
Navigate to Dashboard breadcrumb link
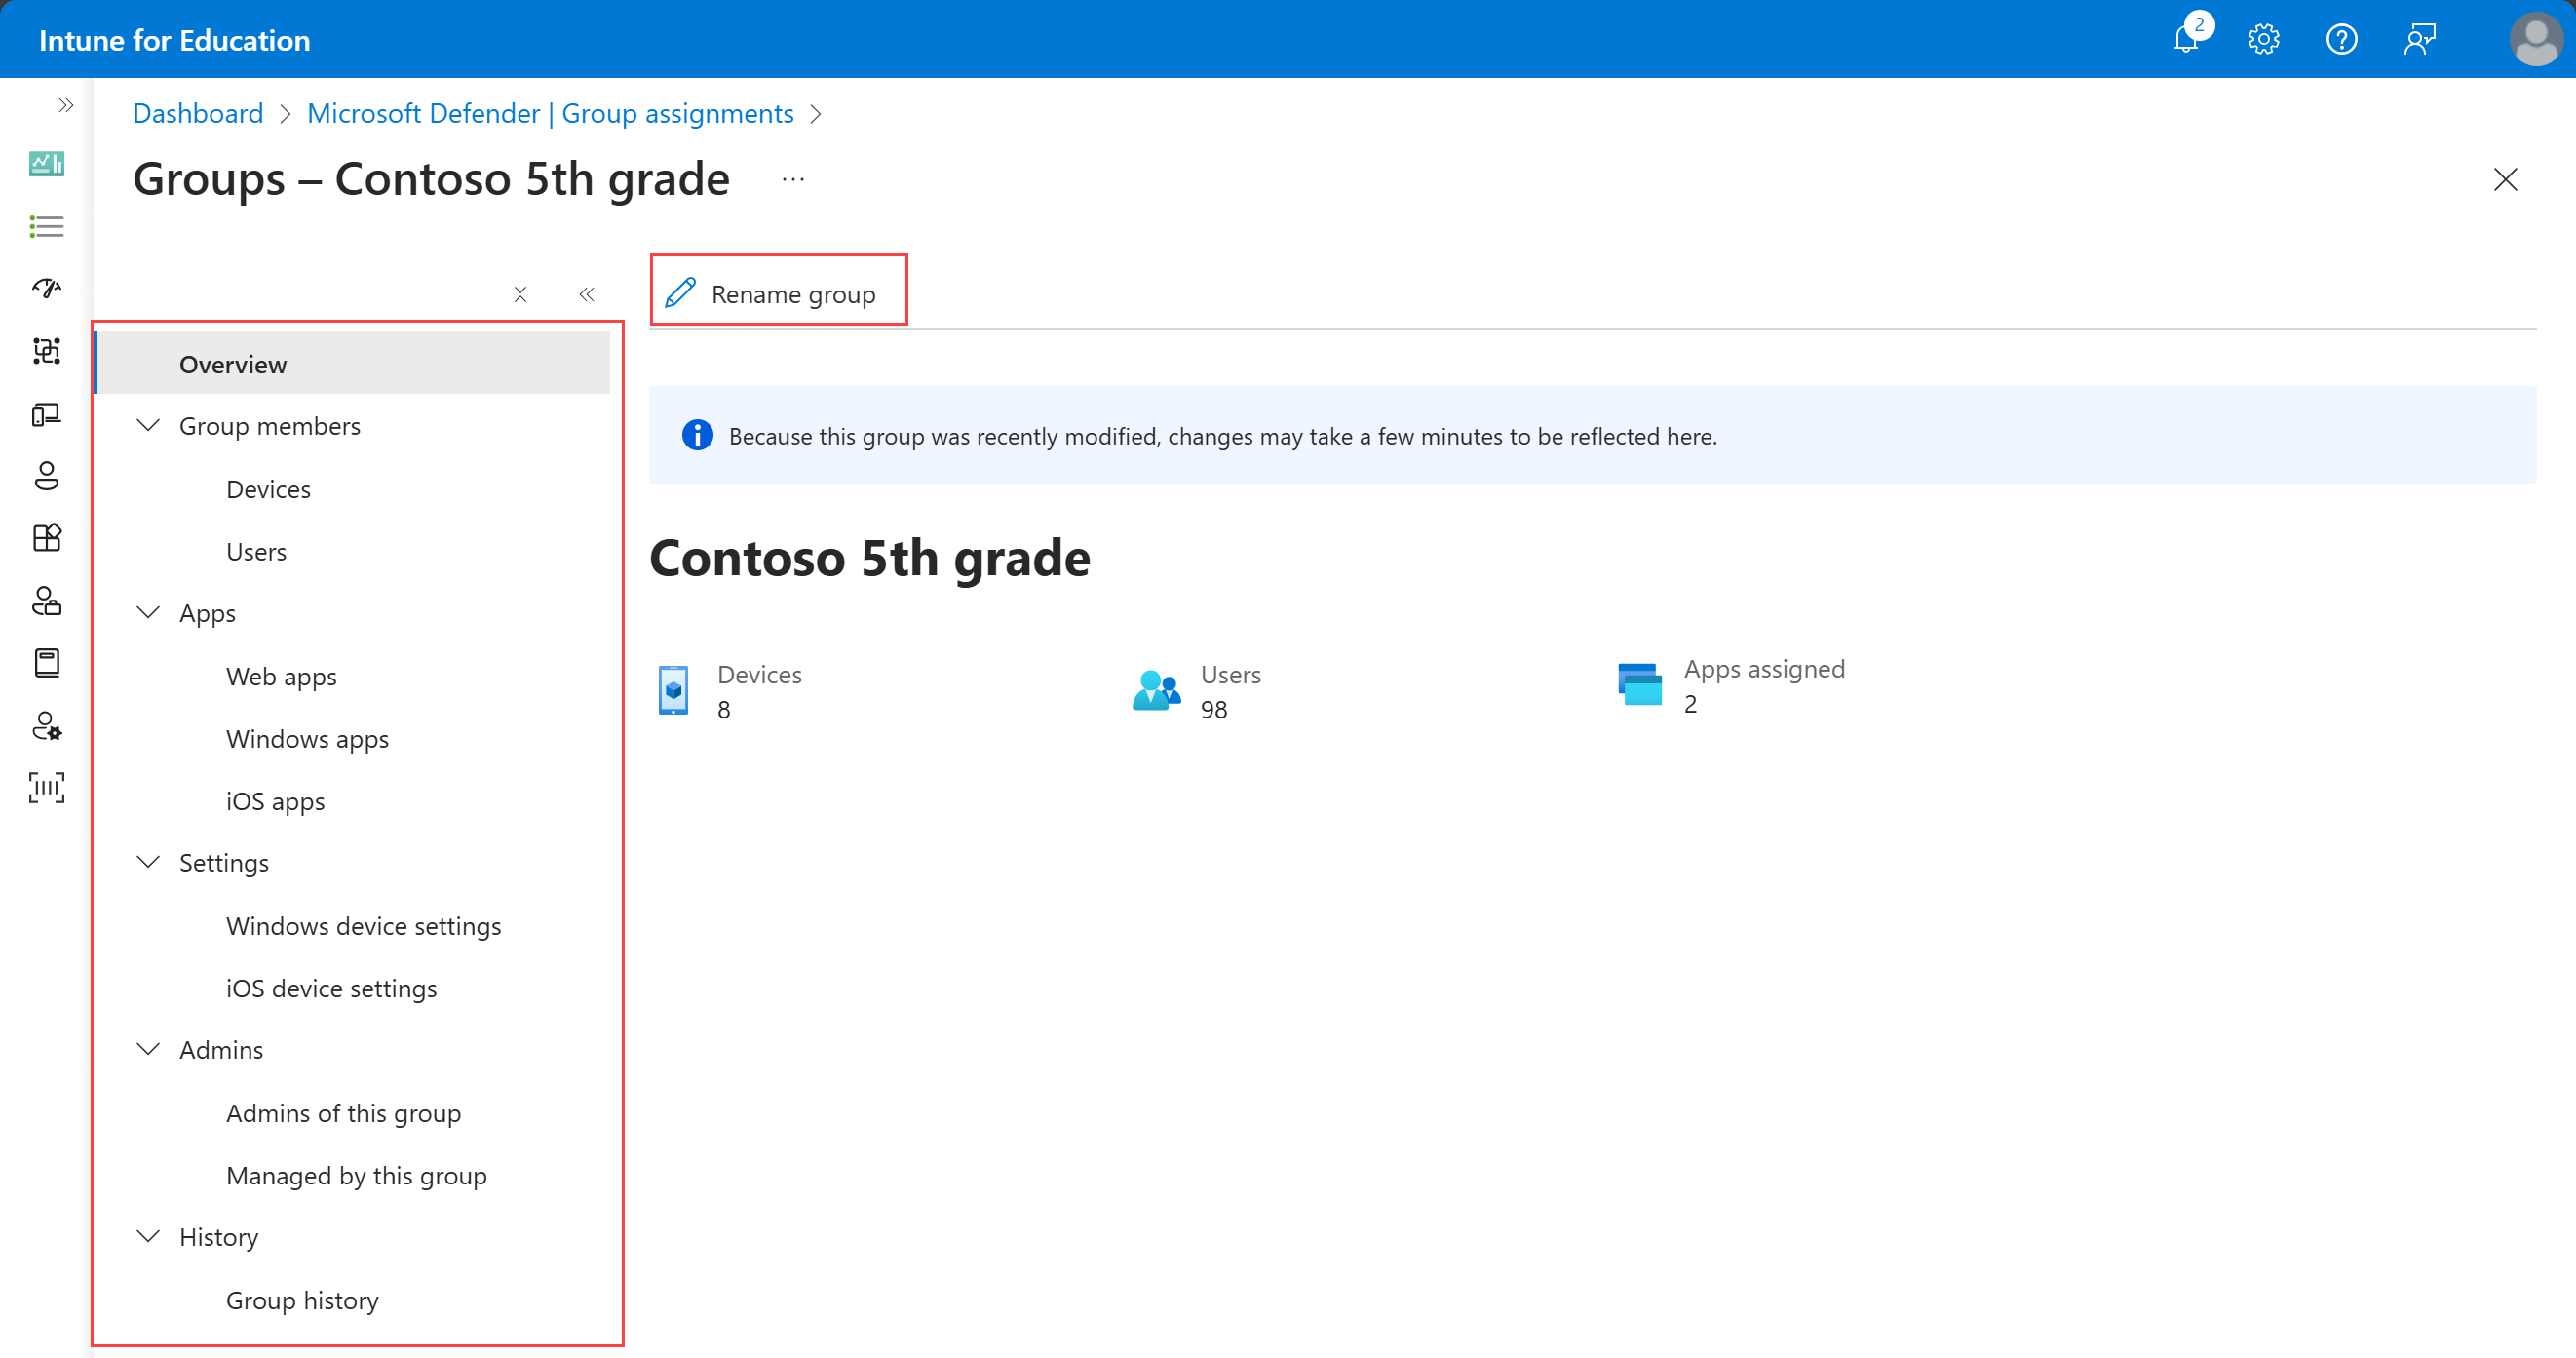click(194, 114)
